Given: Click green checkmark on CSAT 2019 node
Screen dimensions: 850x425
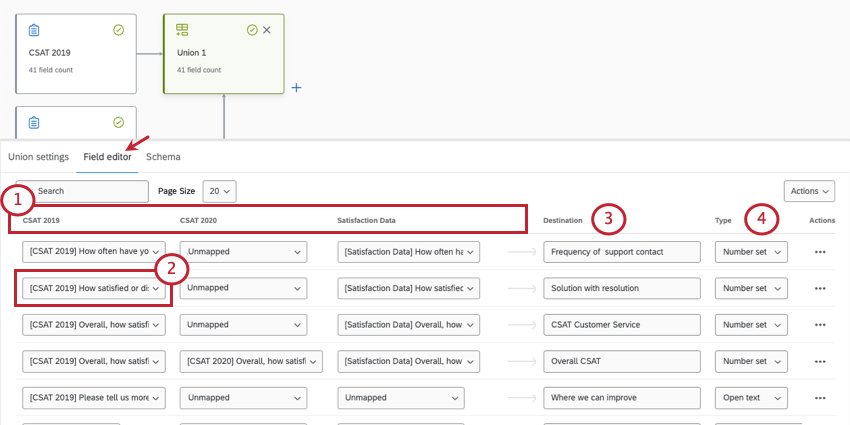Looking at the screenshot, I should [119, 31].
